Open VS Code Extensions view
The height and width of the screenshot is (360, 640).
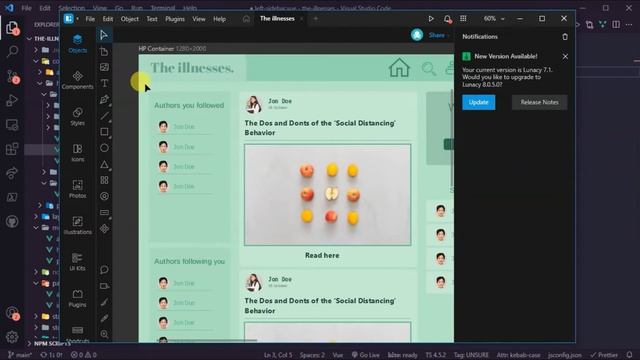pyautogui.click(x=12, y=149)
